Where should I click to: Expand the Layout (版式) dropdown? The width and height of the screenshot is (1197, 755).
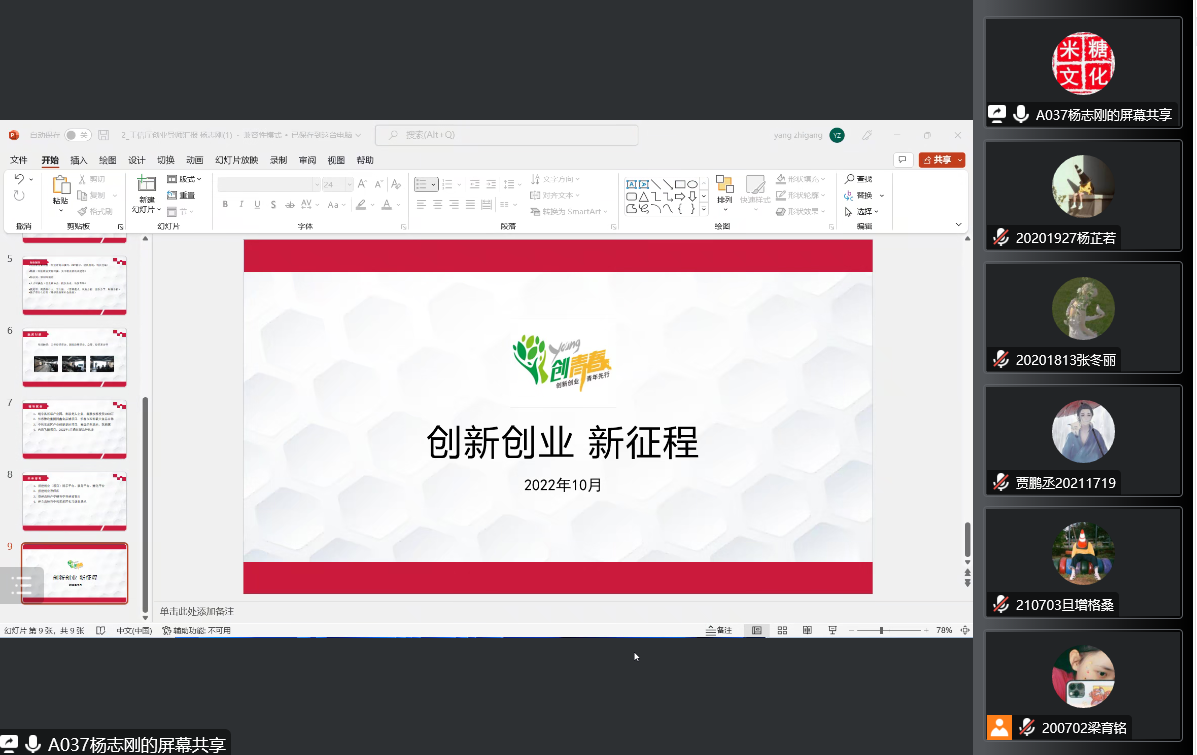(x=185, y=179)
